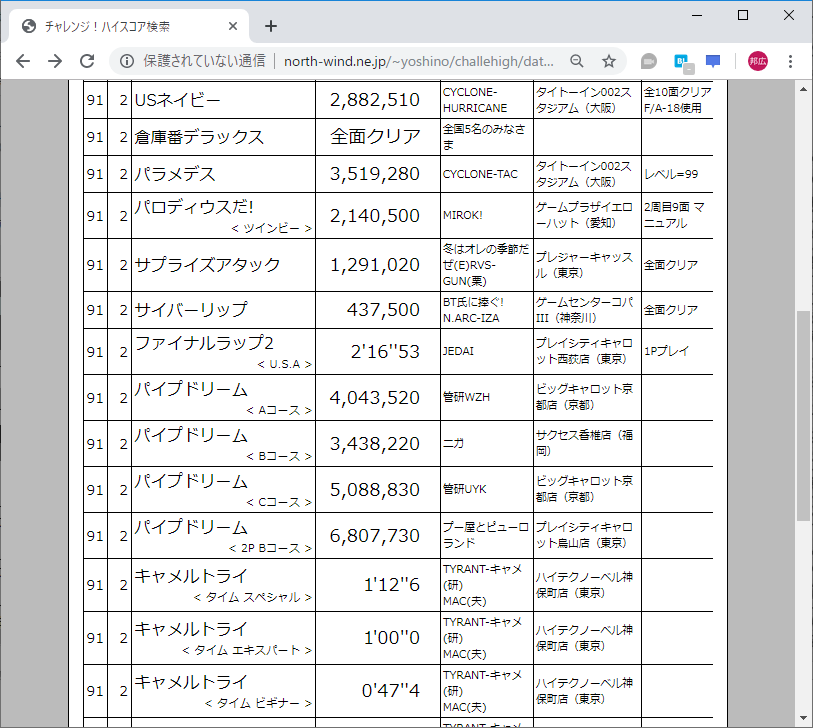This screenshot has width=813, height=728.
Task: Click the scrollbar up arrow
Action: tap(801, 89)
